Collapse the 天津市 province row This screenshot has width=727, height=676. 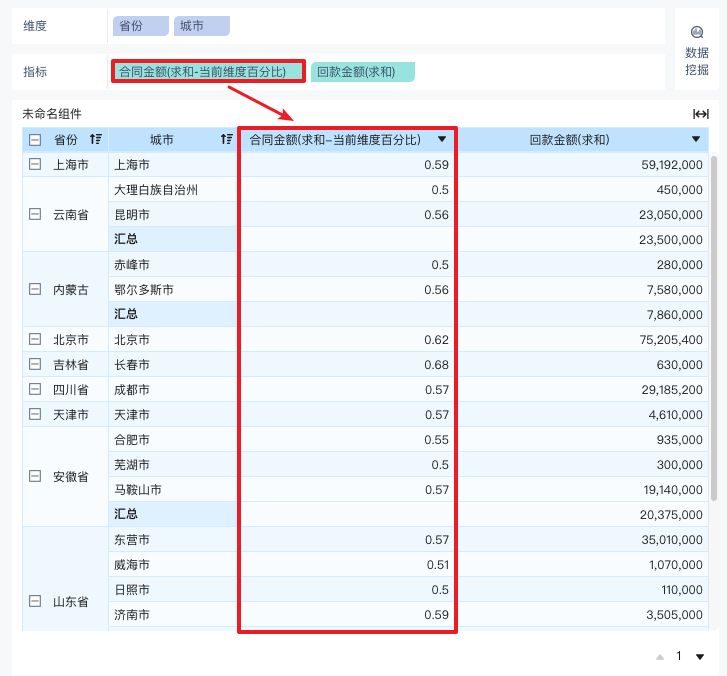pos(35,415)
